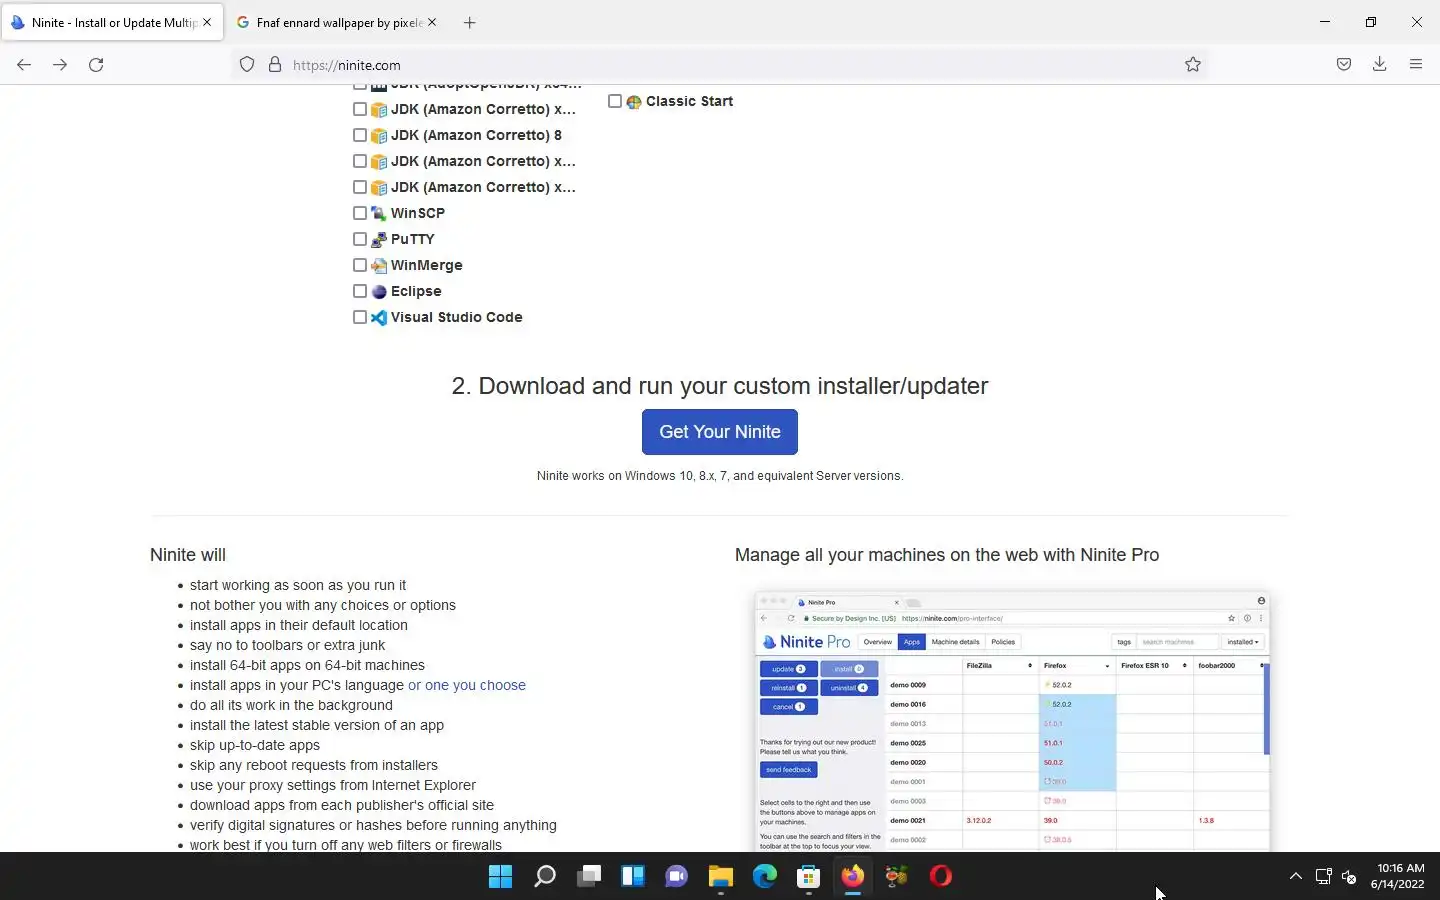The height and width of the screenshot is (900, 1440).
Task: Click the Eclipse label text
Action: coord(416,291)
